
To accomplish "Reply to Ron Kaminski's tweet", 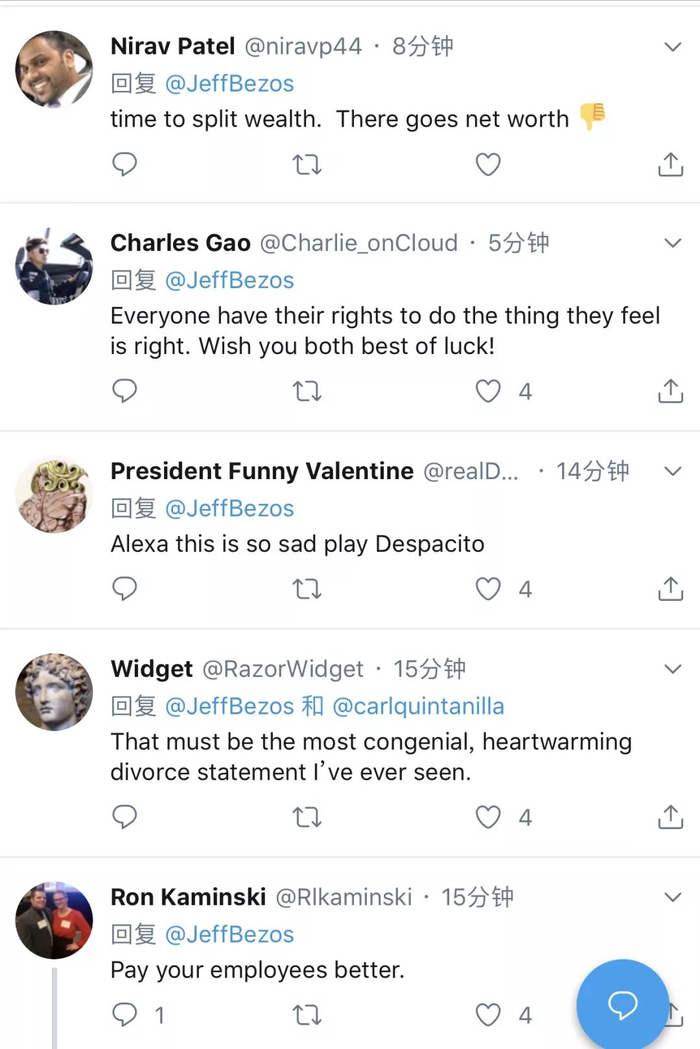I will coord(124,1016).
